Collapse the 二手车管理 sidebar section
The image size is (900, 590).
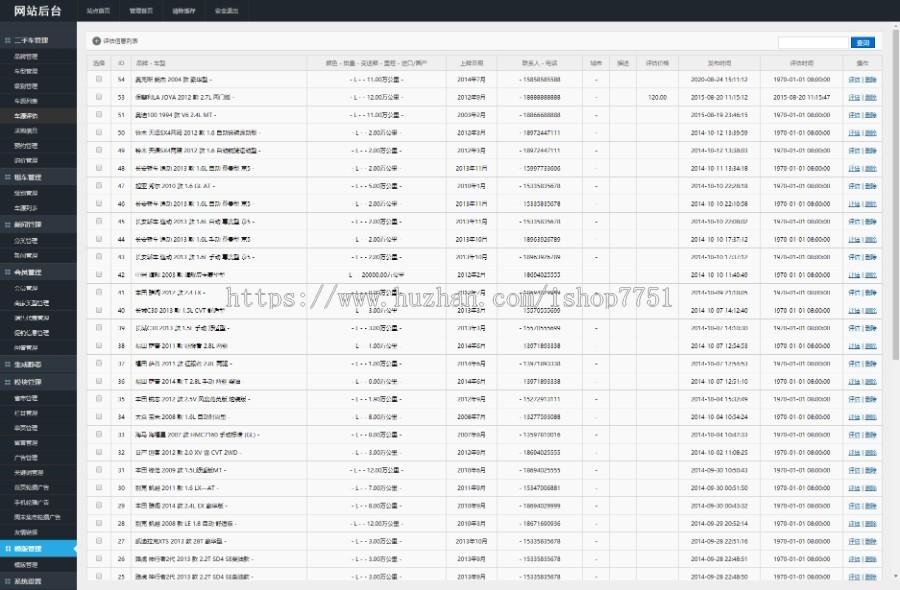[x=38, y=40]
